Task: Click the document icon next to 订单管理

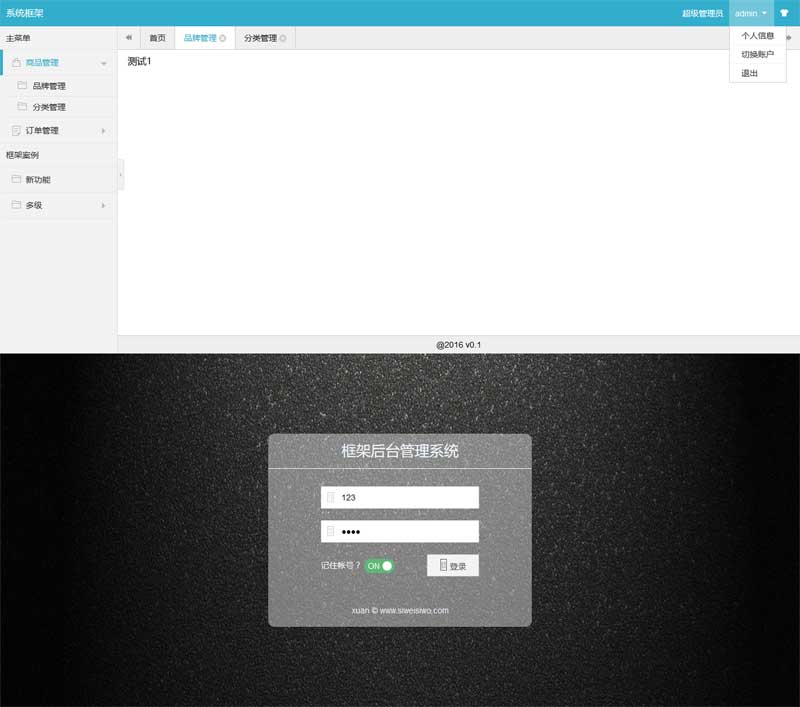Action: point(16,130)
